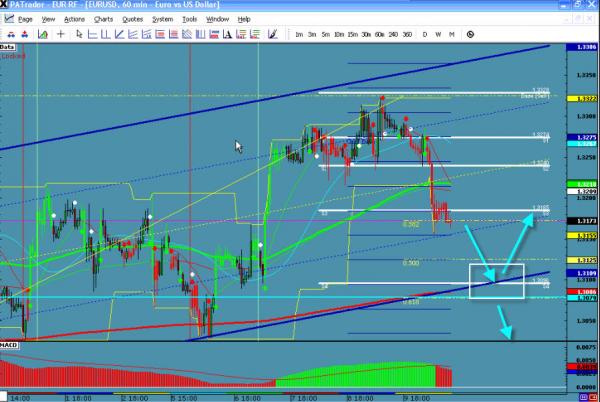Open the Help menu

(x=244, y=19)
